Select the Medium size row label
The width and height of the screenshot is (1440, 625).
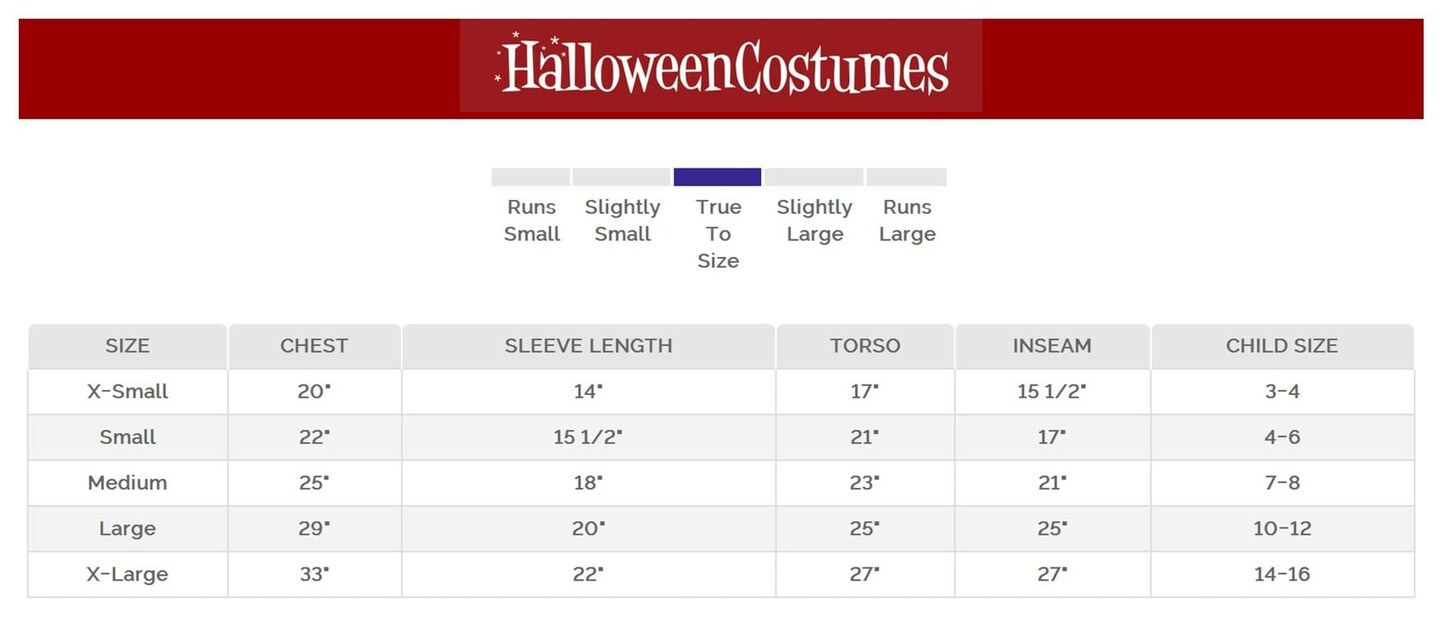point(127,483)
